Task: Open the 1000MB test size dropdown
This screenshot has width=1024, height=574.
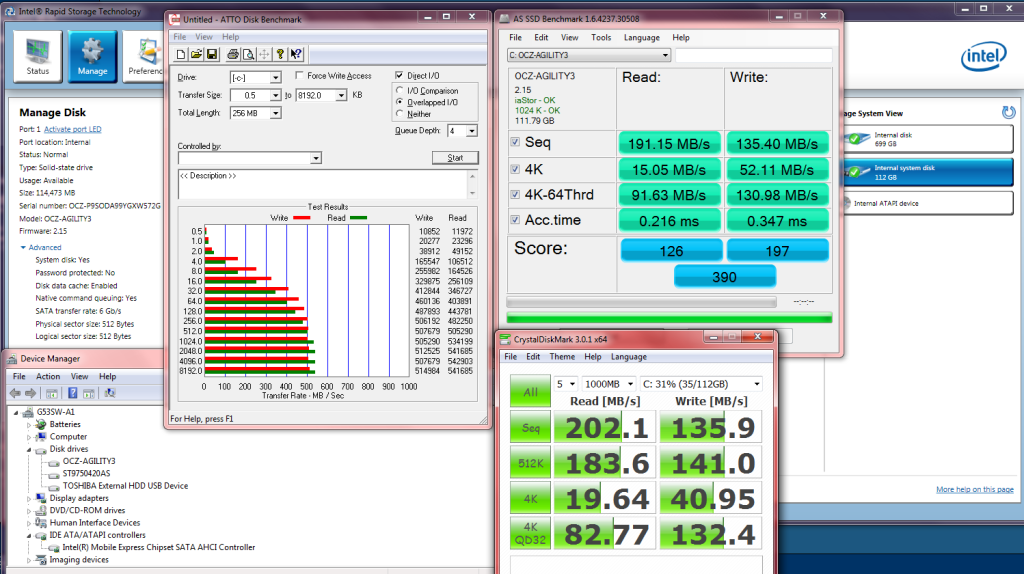Action: (x=609, y=384)
